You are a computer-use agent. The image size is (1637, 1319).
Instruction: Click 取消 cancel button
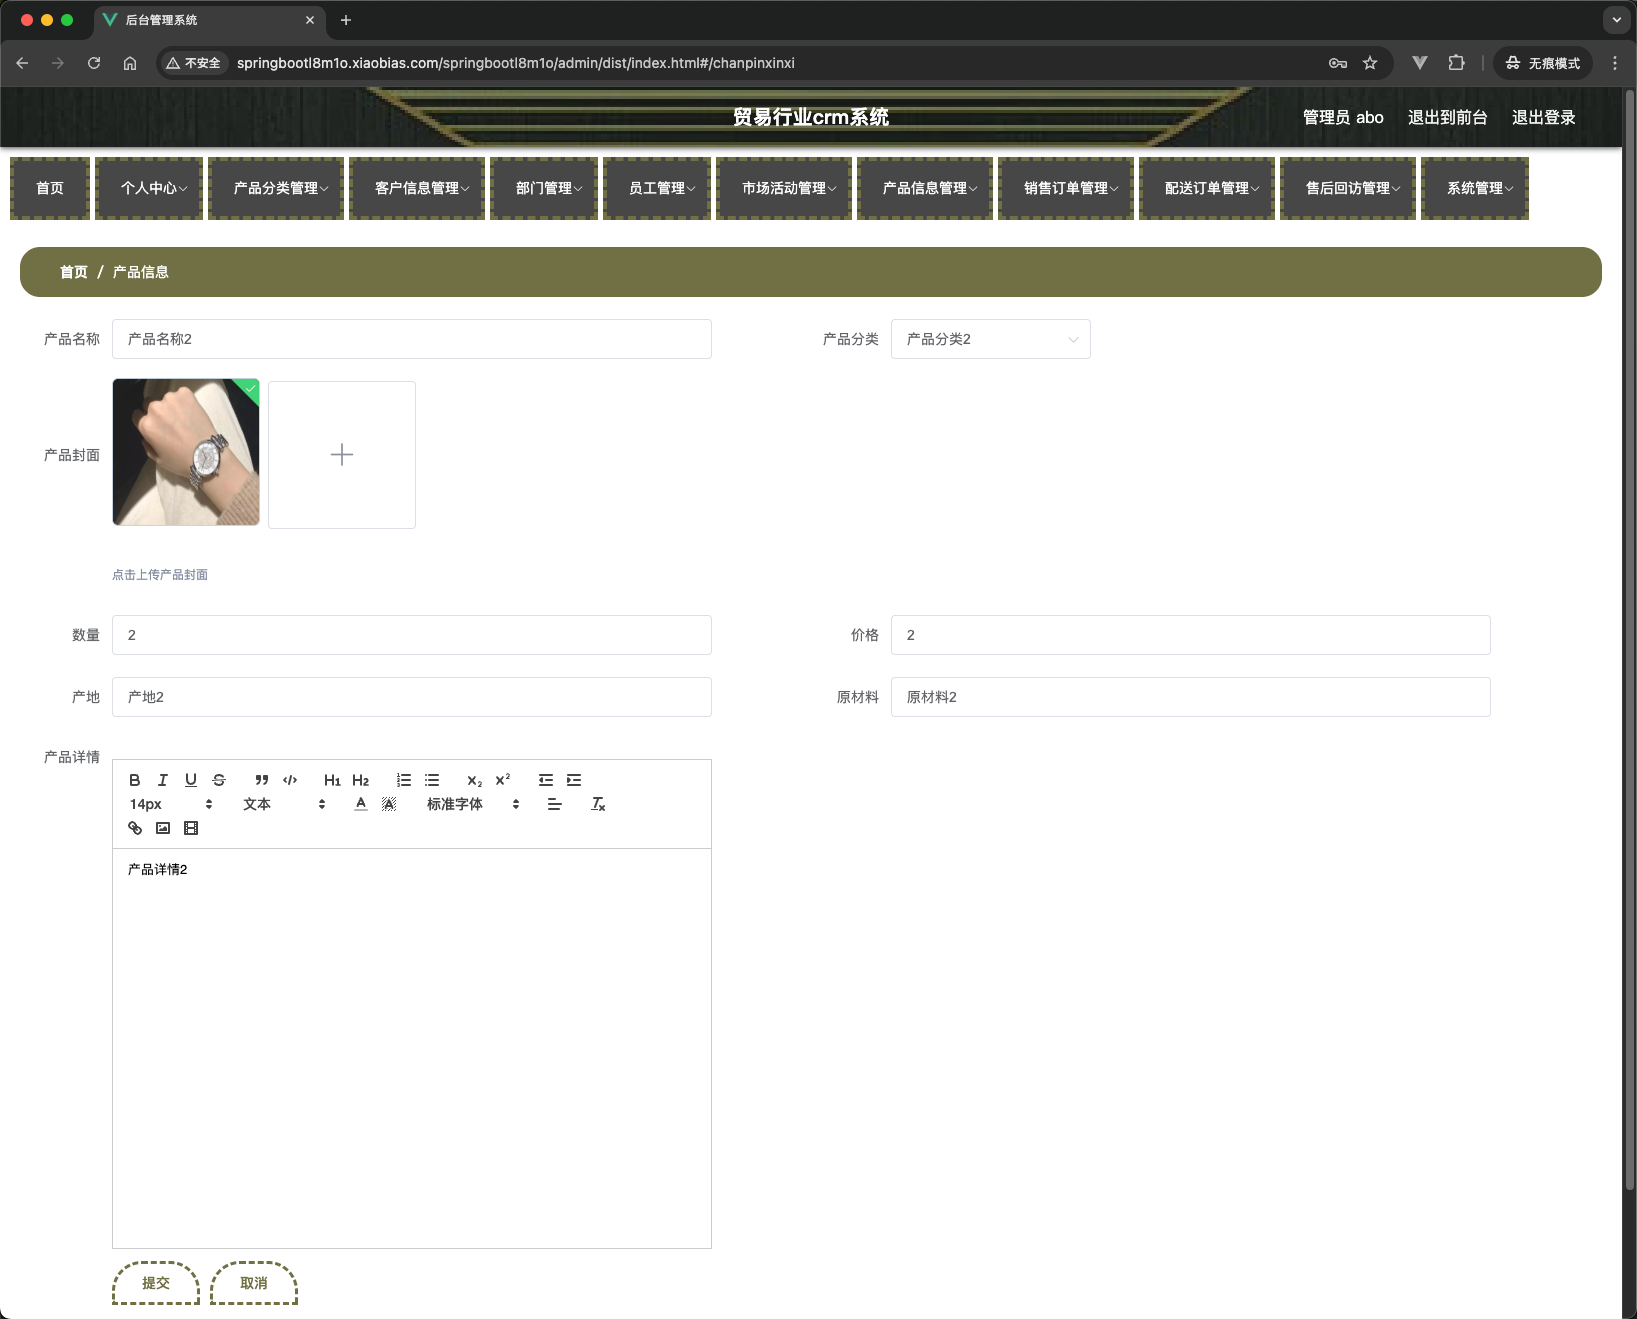[254, 1283]
